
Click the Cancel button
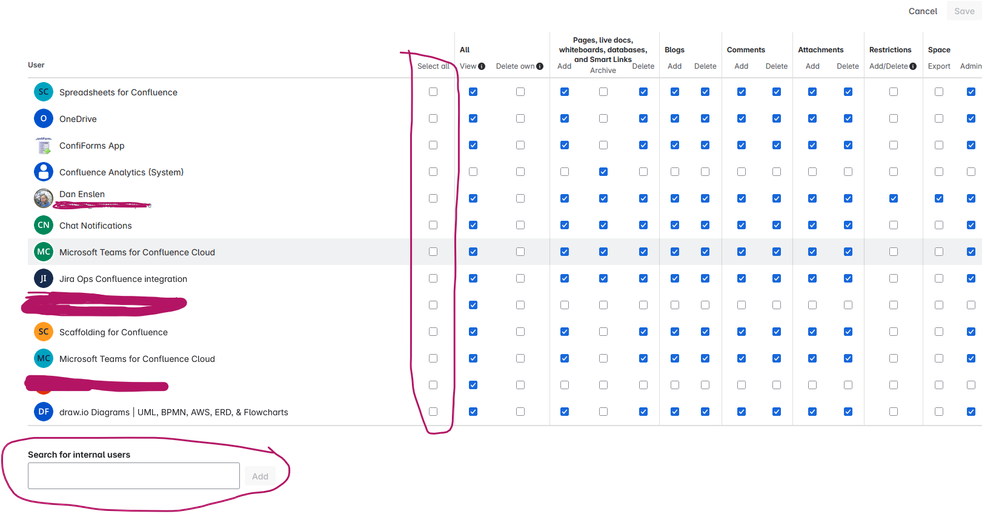923,11
